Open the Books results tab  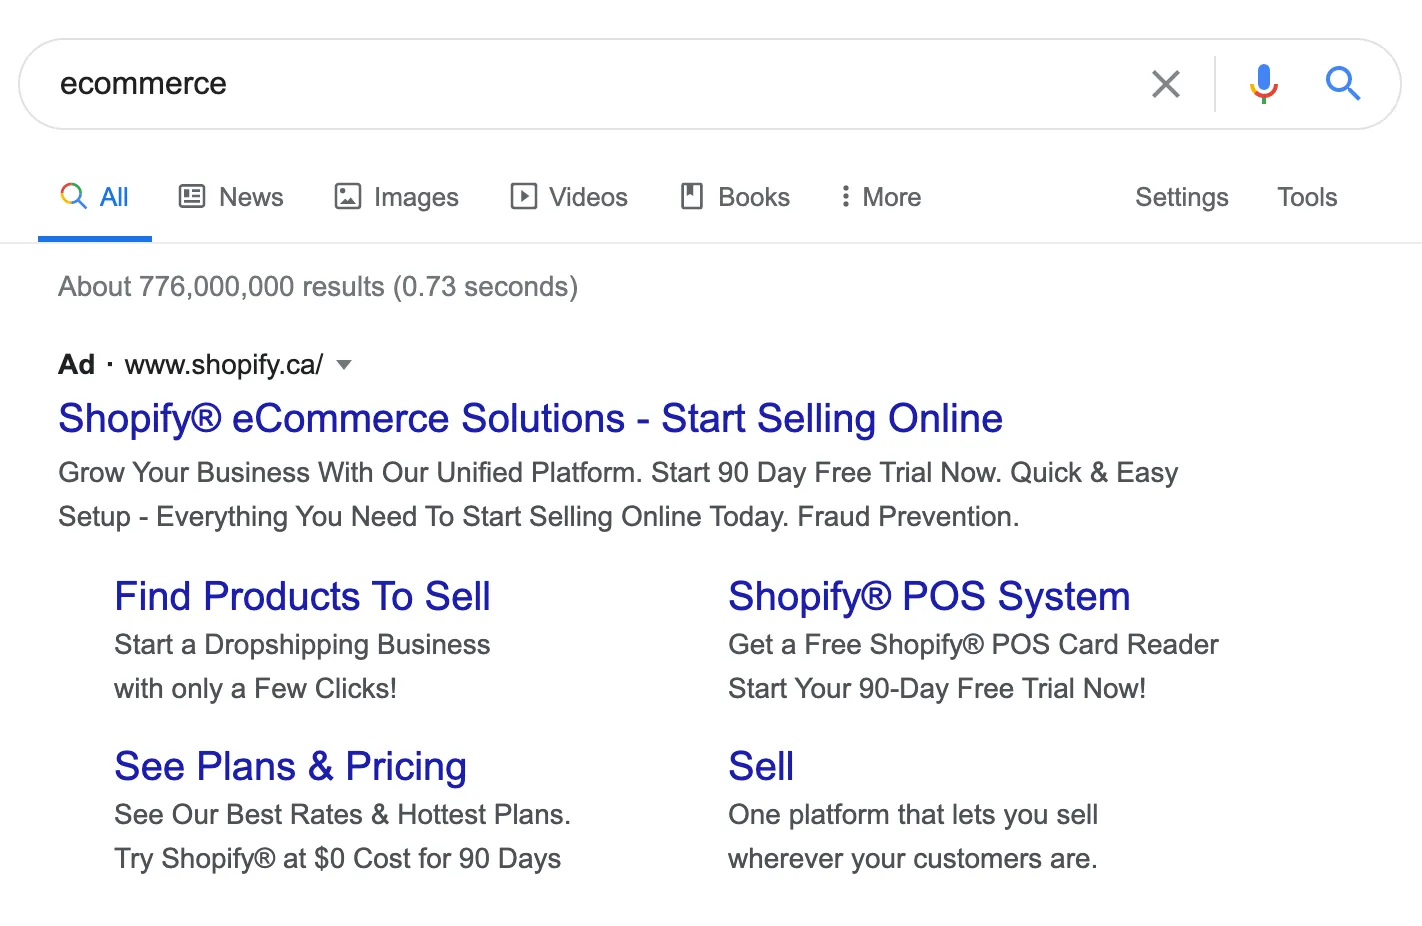pyautogui.click(x=754, y=196)
